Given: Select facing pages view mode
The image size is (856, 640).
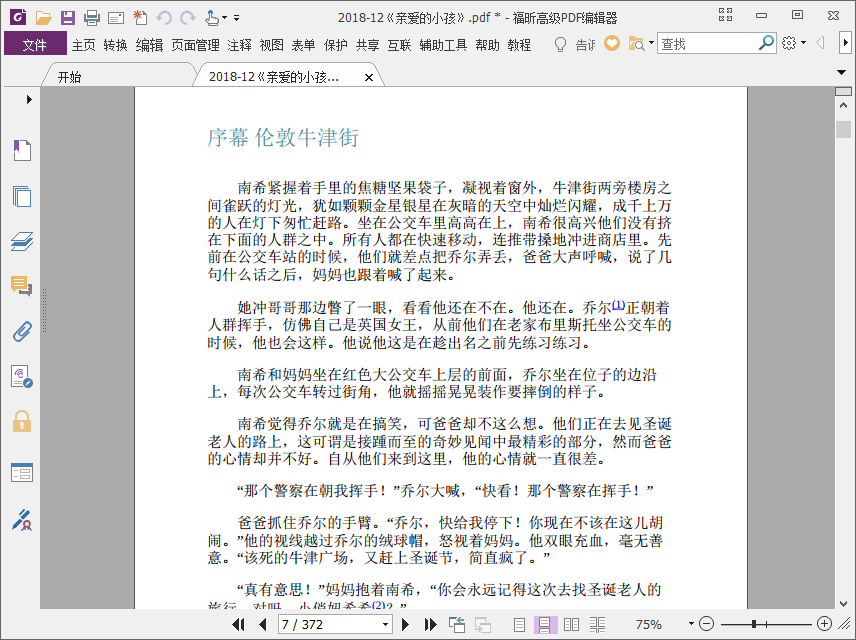Looking at the screenshot, I should click(x=571, y=624).
